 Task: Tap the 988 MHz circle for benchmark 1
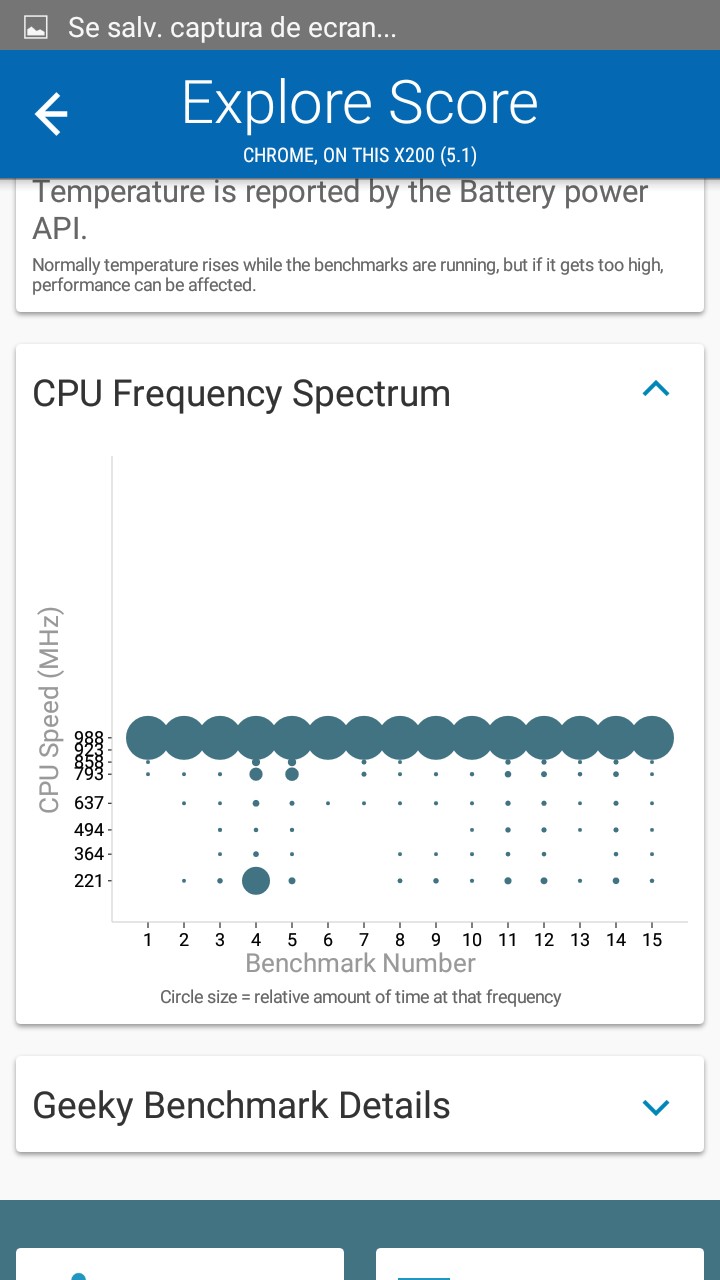tap(148, 738)
